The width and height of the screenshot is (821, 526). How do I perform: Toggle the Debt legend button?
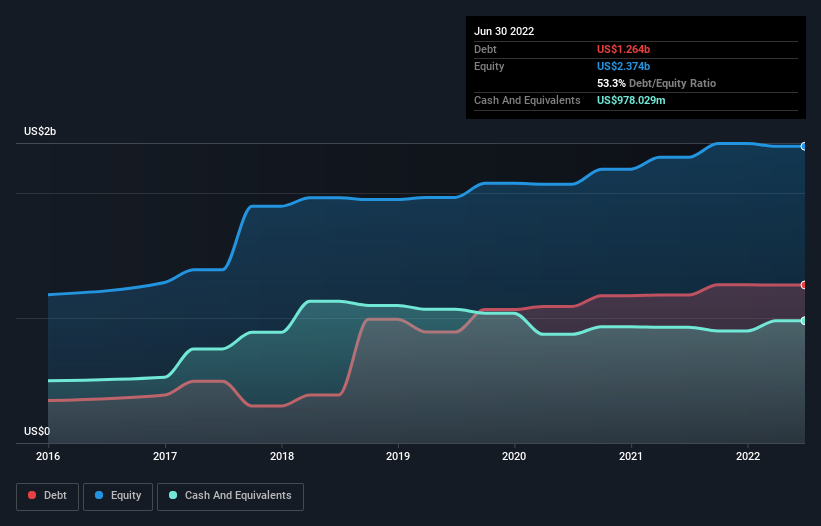click(47, 496)
